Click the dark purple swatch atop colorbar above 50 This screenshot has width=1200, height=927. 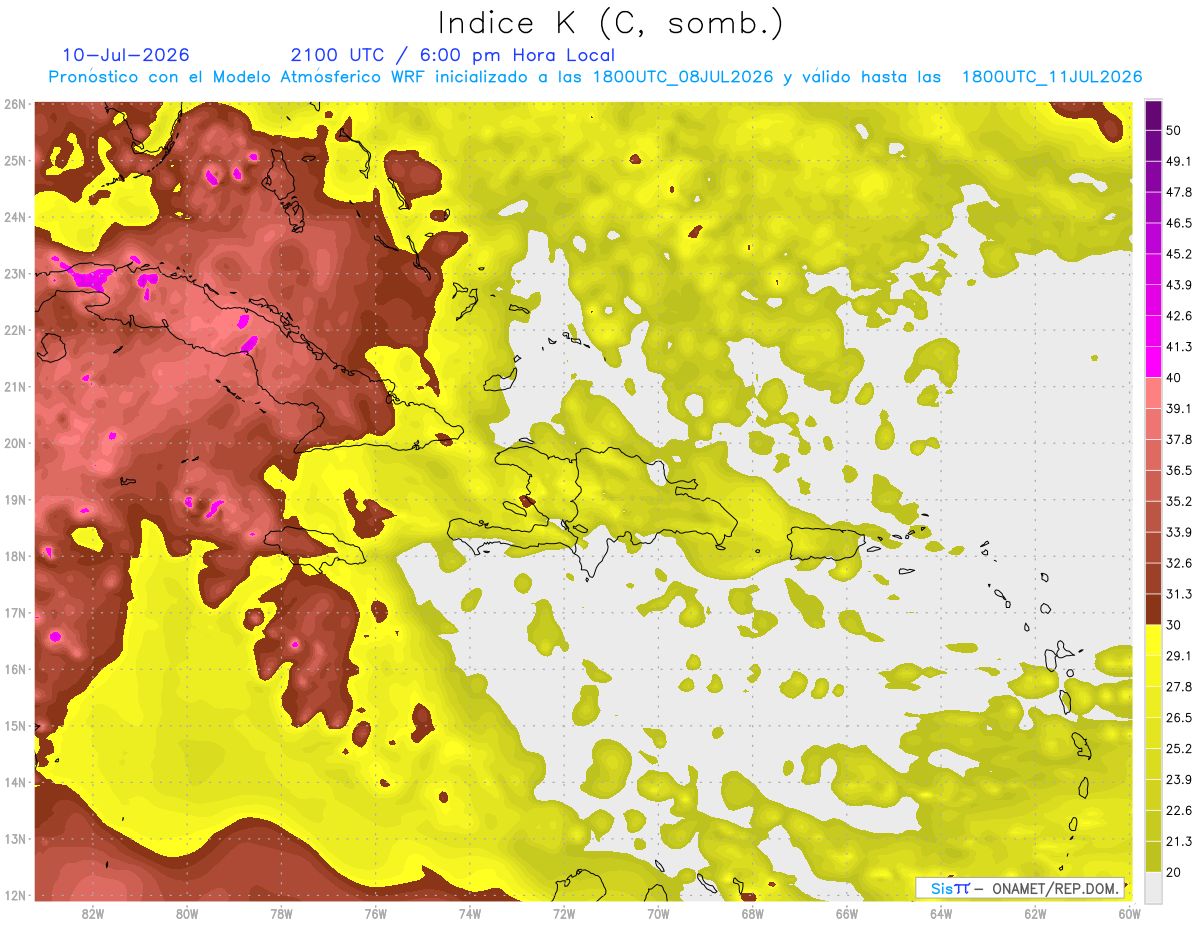(1153, 114)
